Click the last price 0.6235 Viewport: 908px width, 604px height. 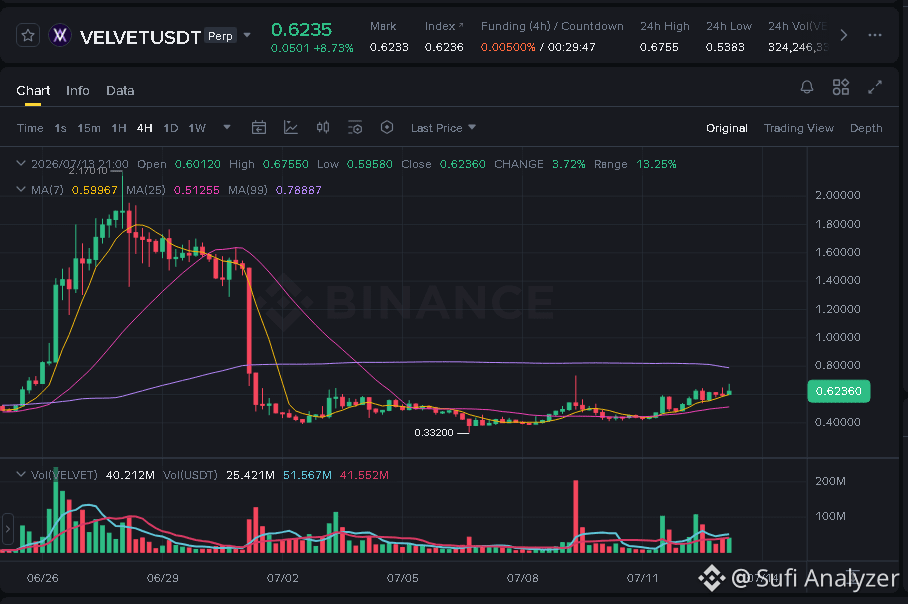(x=301, y=30)
